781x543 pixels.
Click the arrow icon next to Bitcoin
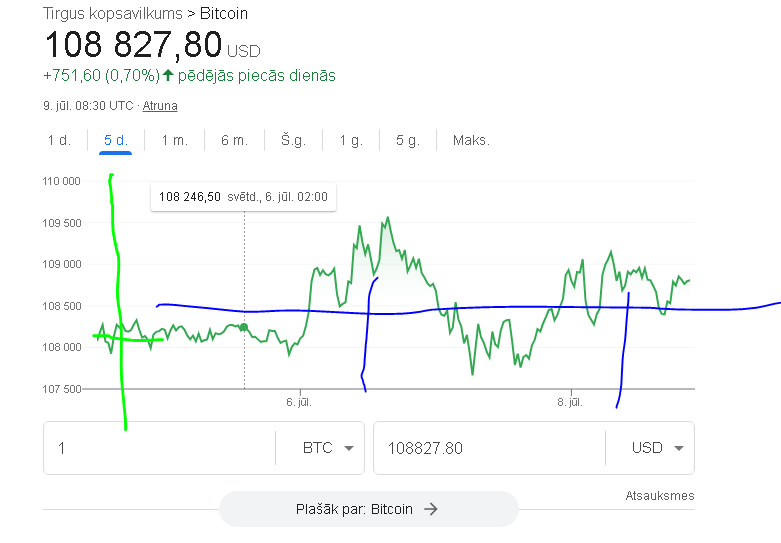point(431,509)
